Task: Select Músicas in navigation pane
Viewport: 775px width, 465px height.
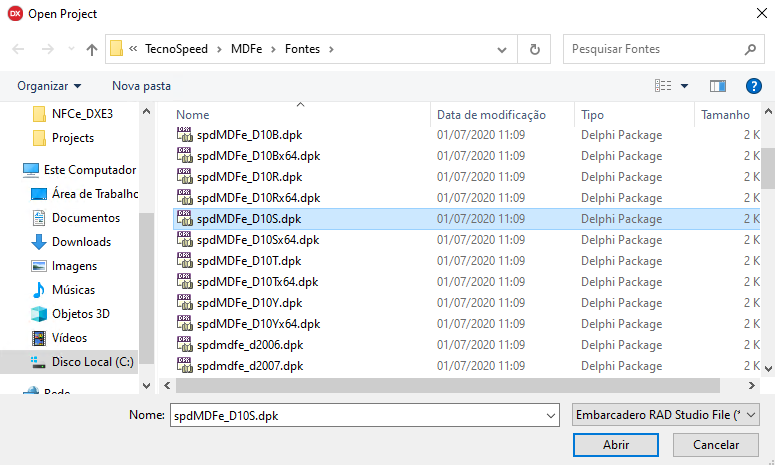Action: pyautogui.click(x=63, y=290)
